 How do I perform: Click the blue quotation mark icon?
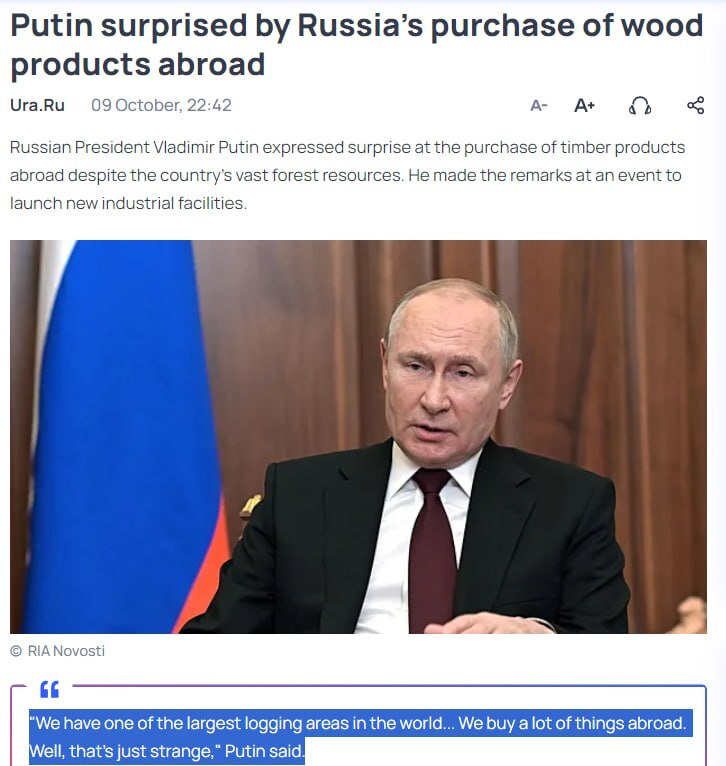pos(49,689)
